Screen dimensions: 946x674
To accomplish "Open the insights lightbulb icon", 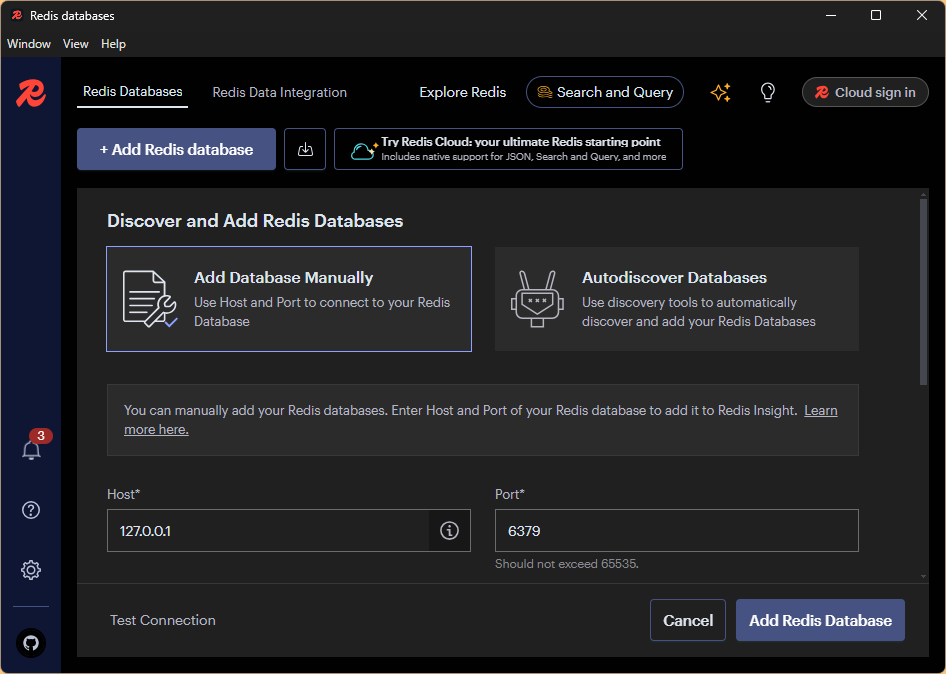I will (x=767, y=92).
